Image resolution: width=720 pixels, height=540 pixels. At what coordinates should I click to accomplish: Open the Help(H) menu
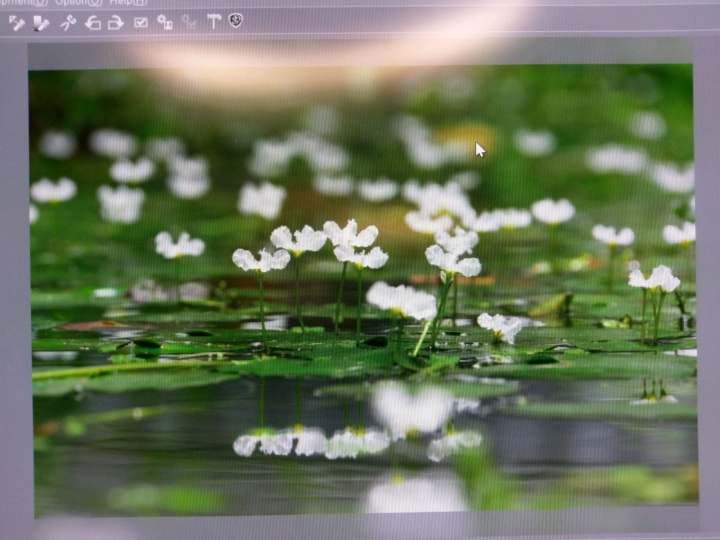[128, 2]
